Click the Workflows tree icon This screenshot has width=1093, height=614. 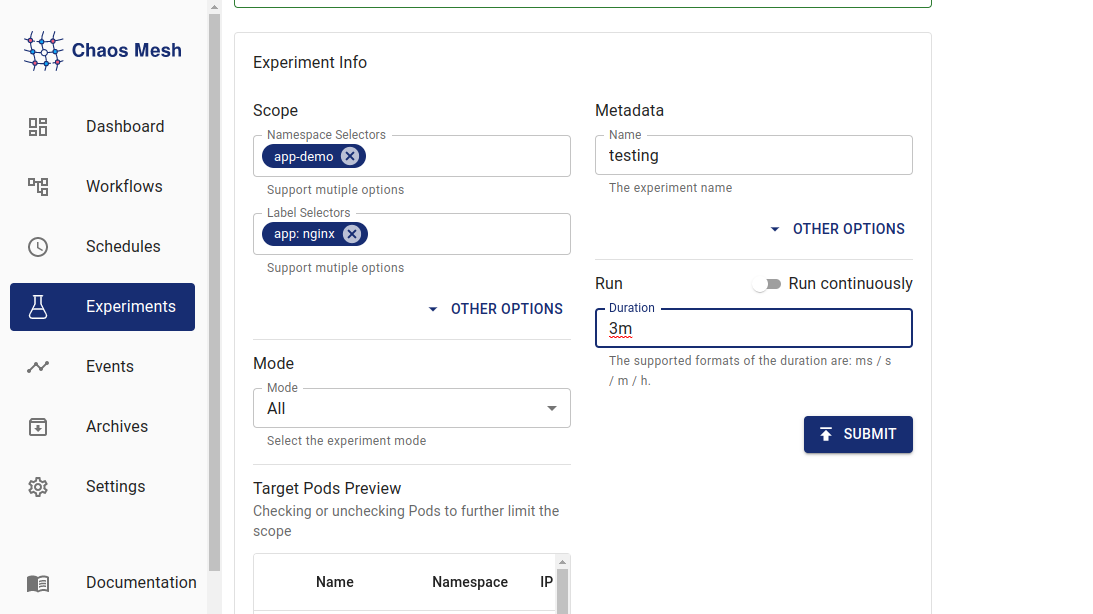[38, 187]
